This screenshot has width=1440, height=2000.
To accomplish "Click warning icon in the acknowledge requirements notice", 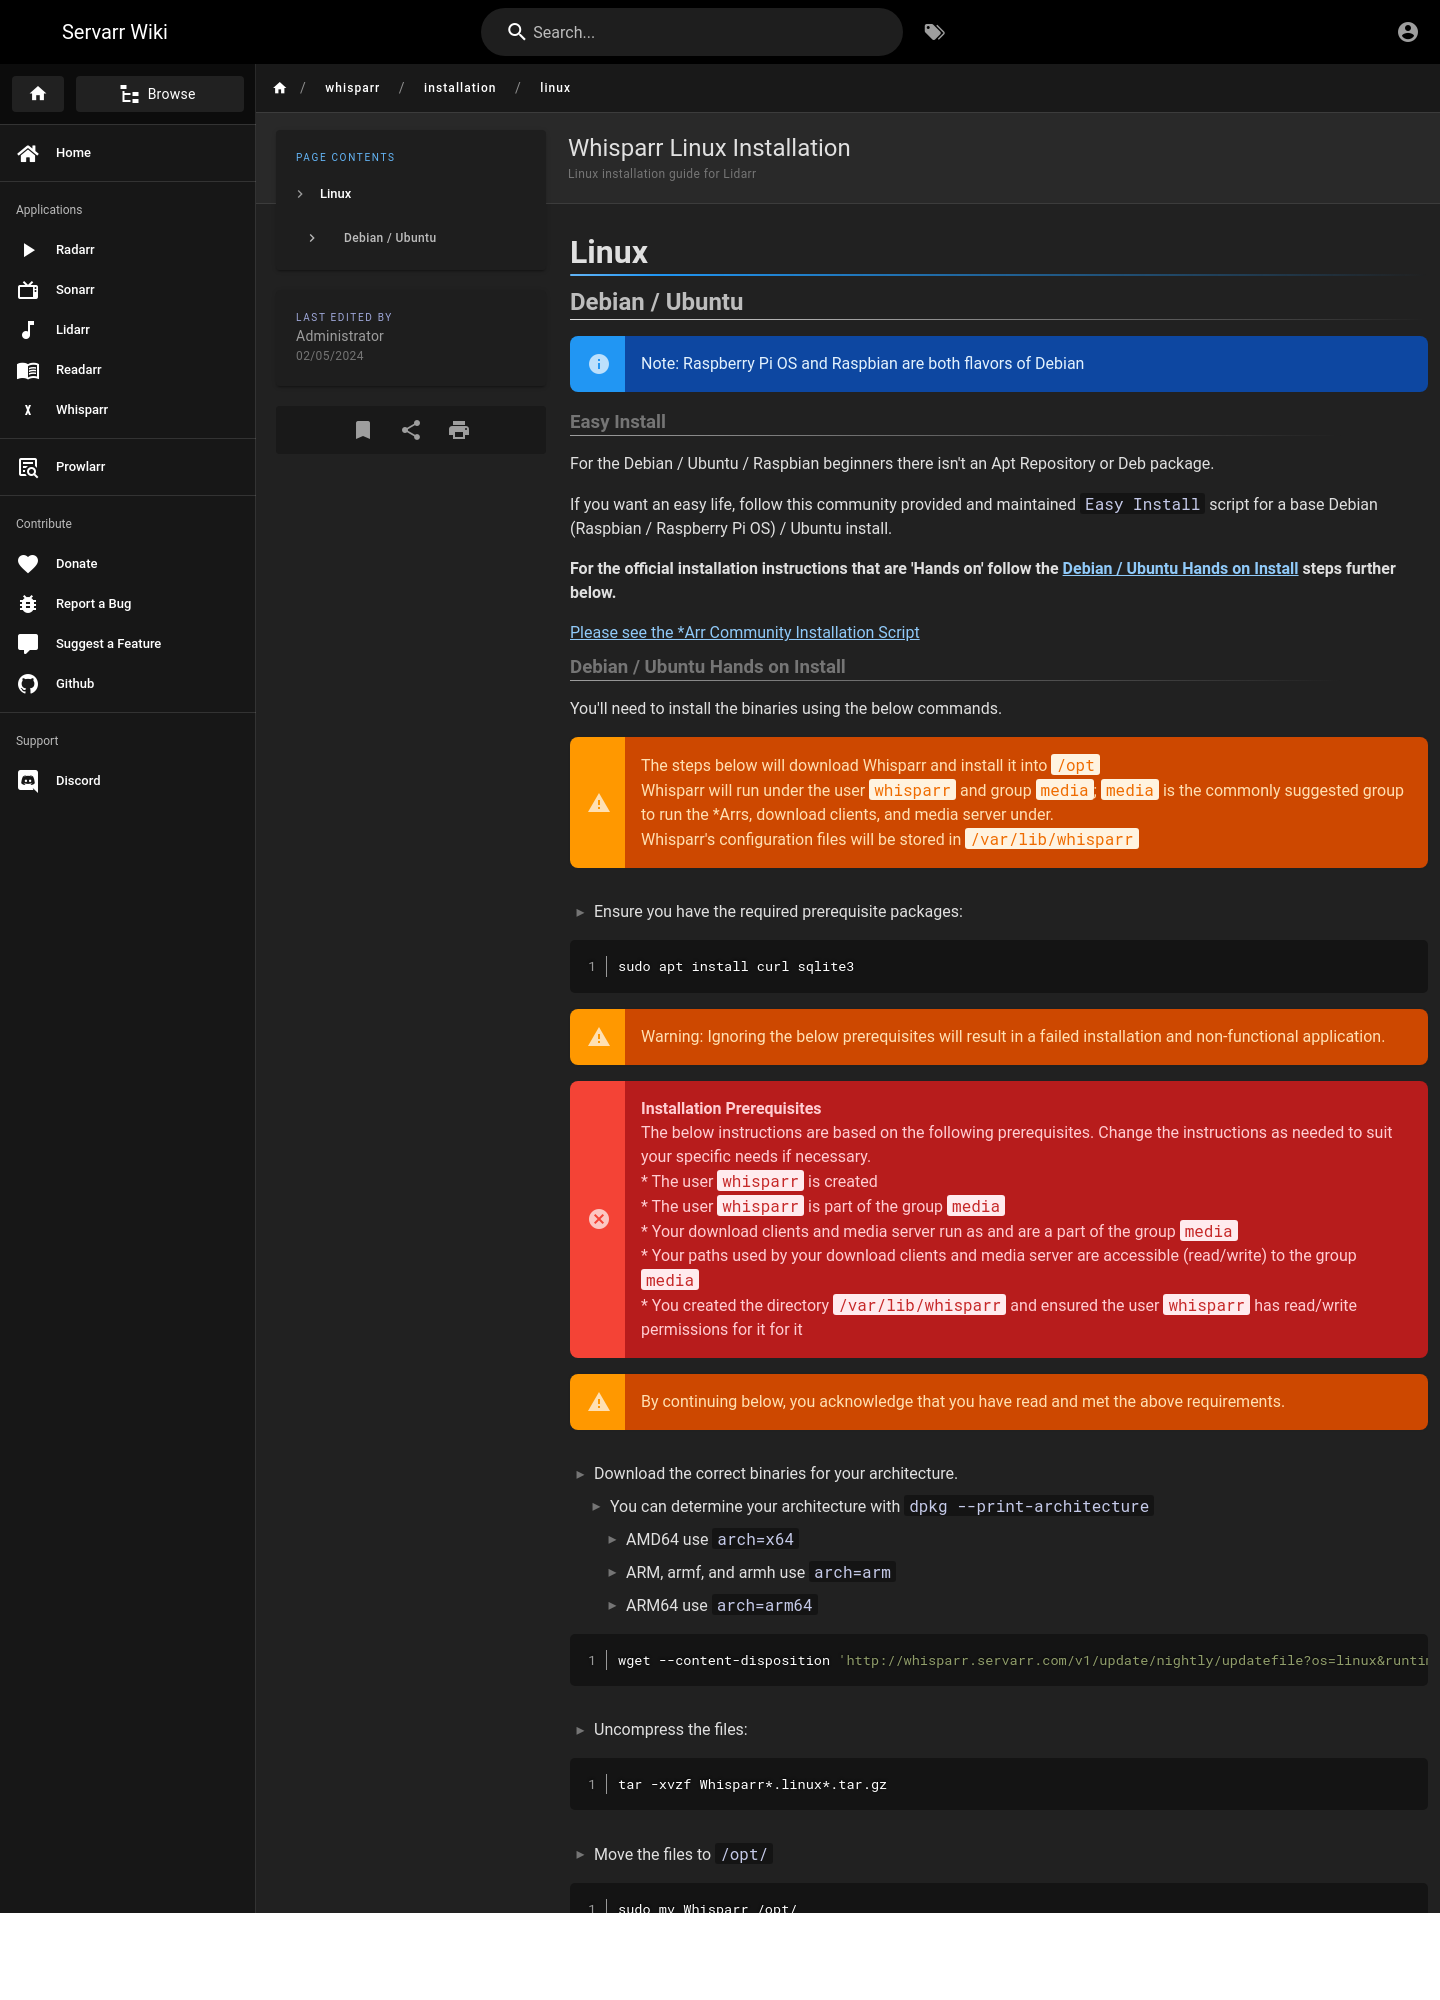I will (x=599, y=1402).
